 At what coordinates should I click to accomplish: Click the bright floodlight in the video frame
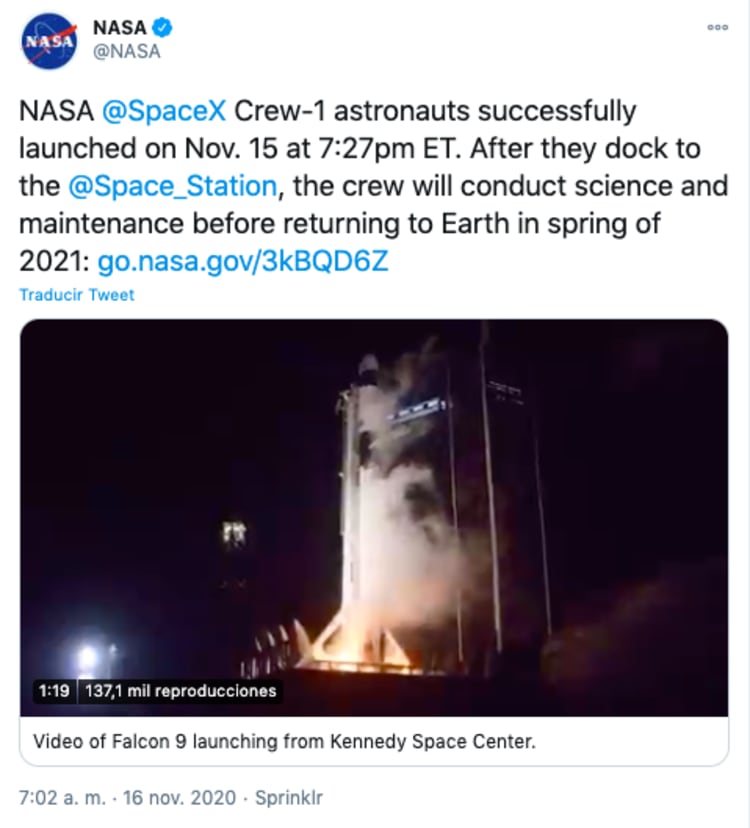tap(88, 657)
